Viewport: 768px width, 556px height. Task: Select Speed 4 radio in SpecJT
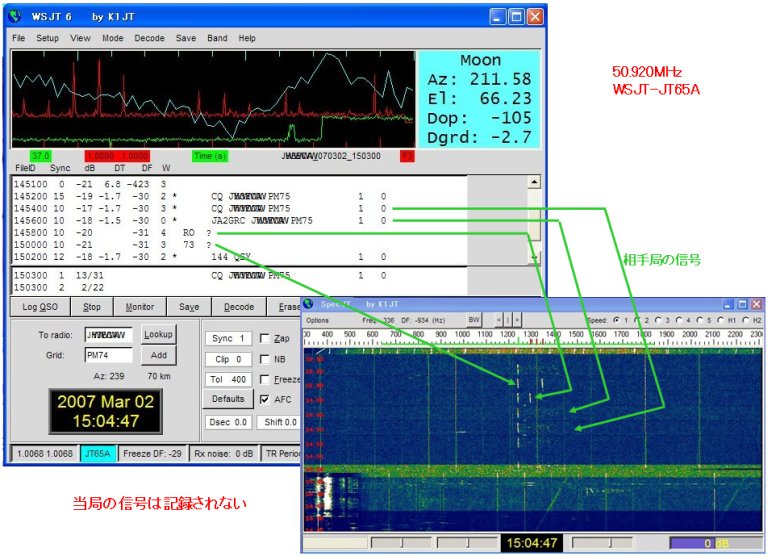679,320
